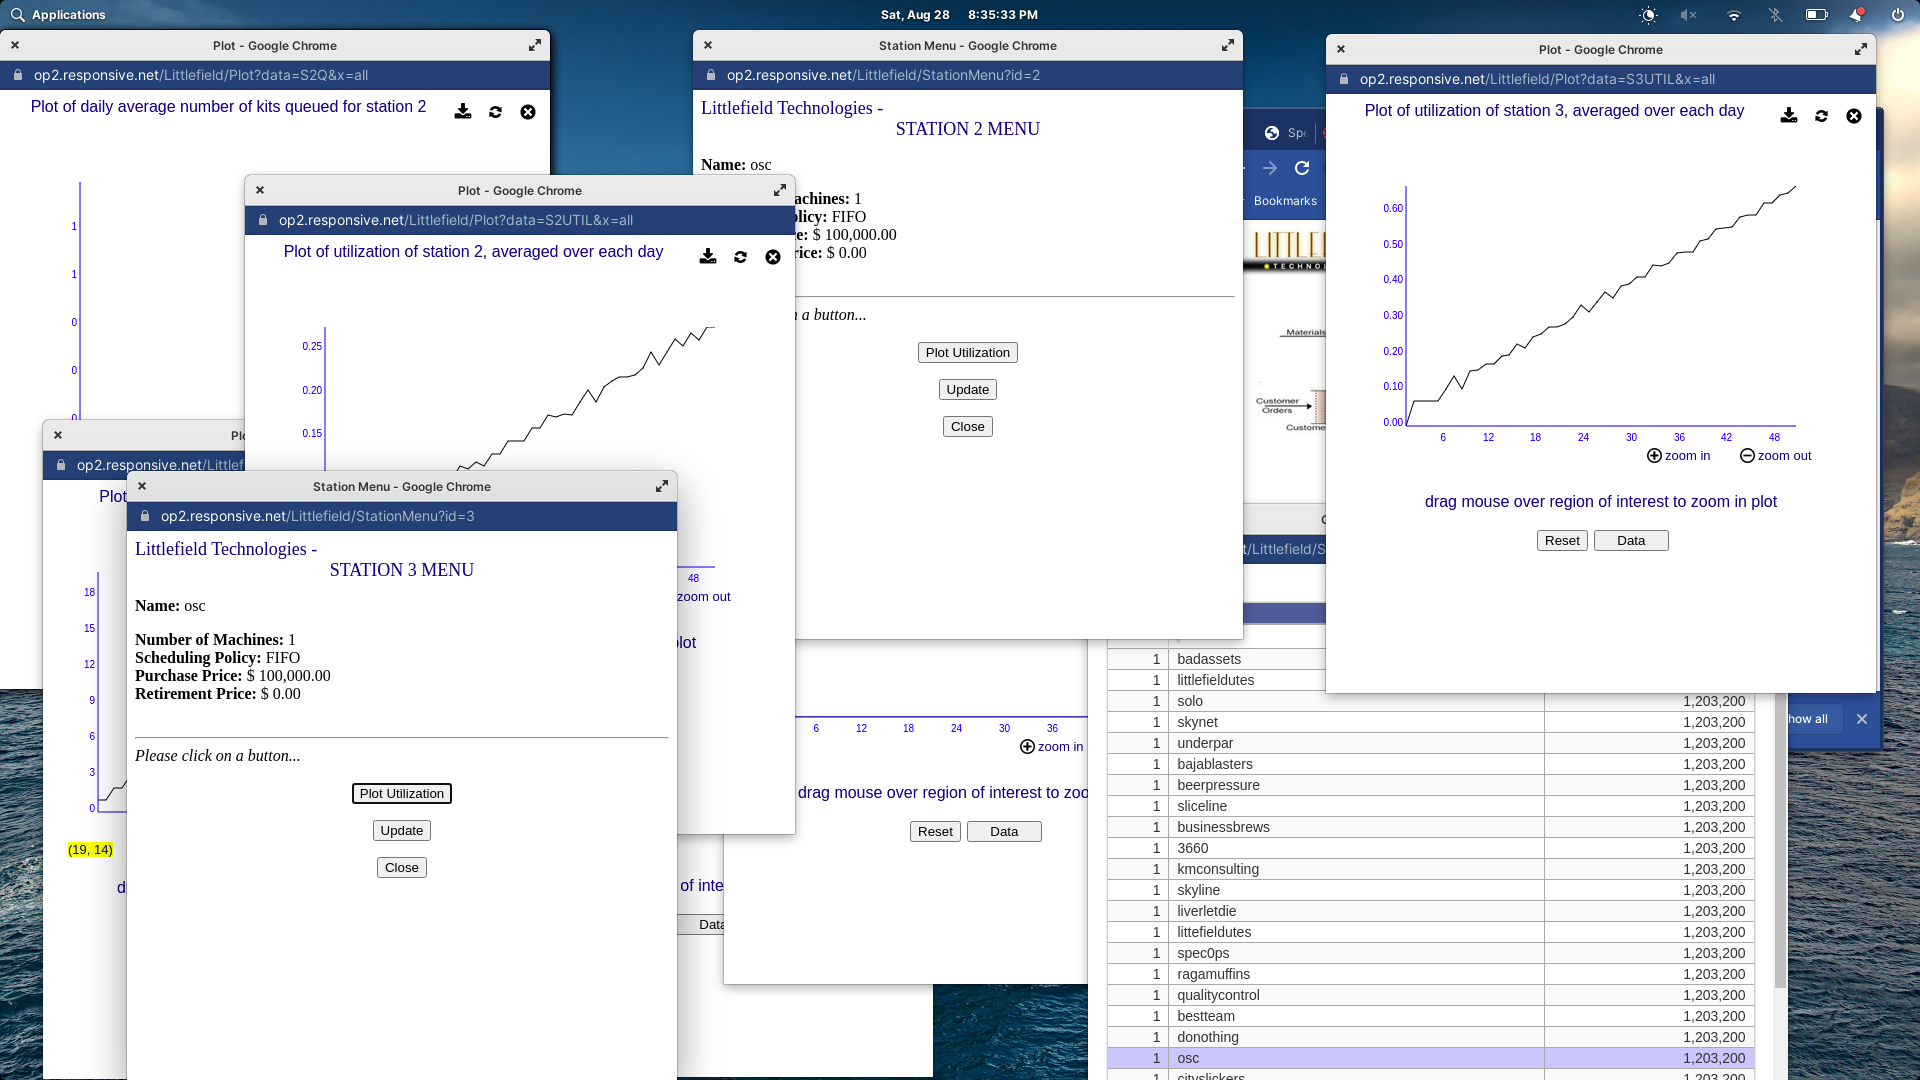Download station 3 utilization plot data
1920x1080 pixels.
[1789, 116]
